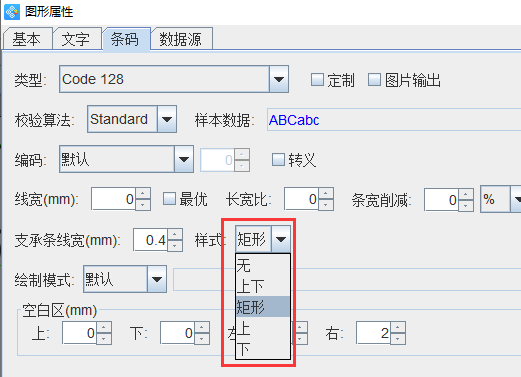Click the 样本数据 field containing ABCabc
Viewport: 521px width, 377px height.
[x=394, y=120]
